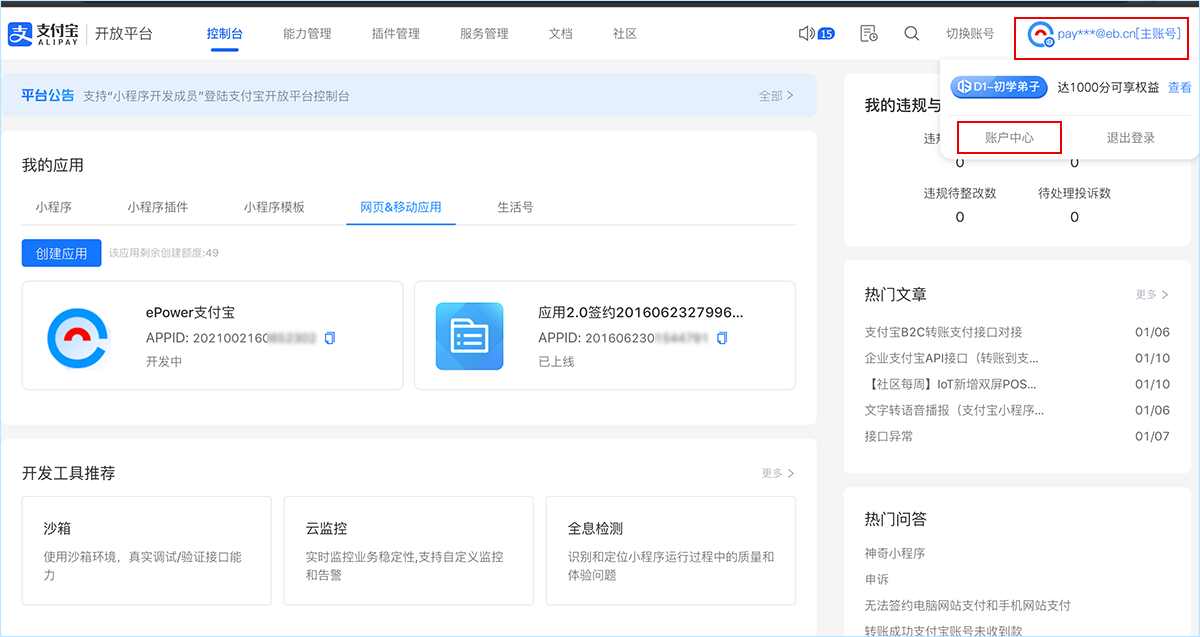Screen dimensions: 1200x637
Task: Click the 开放平台 title text
Action: pyautogui.click(x=124, y=34)
